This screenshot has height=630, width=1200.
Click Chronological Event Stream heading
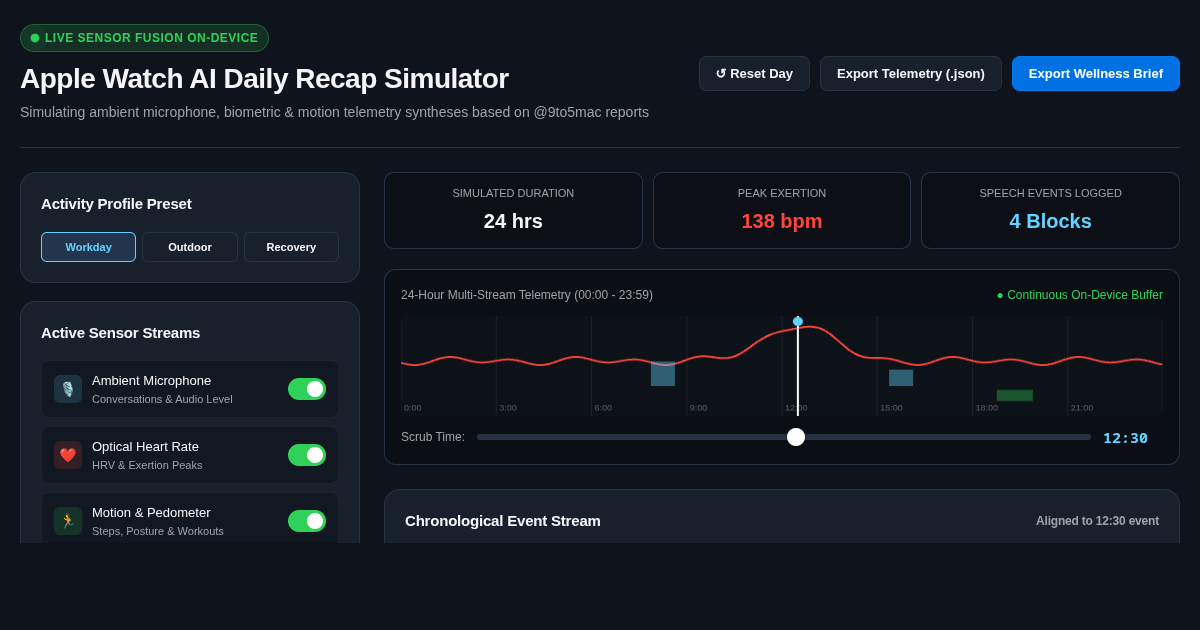click(x=503, y=521)
